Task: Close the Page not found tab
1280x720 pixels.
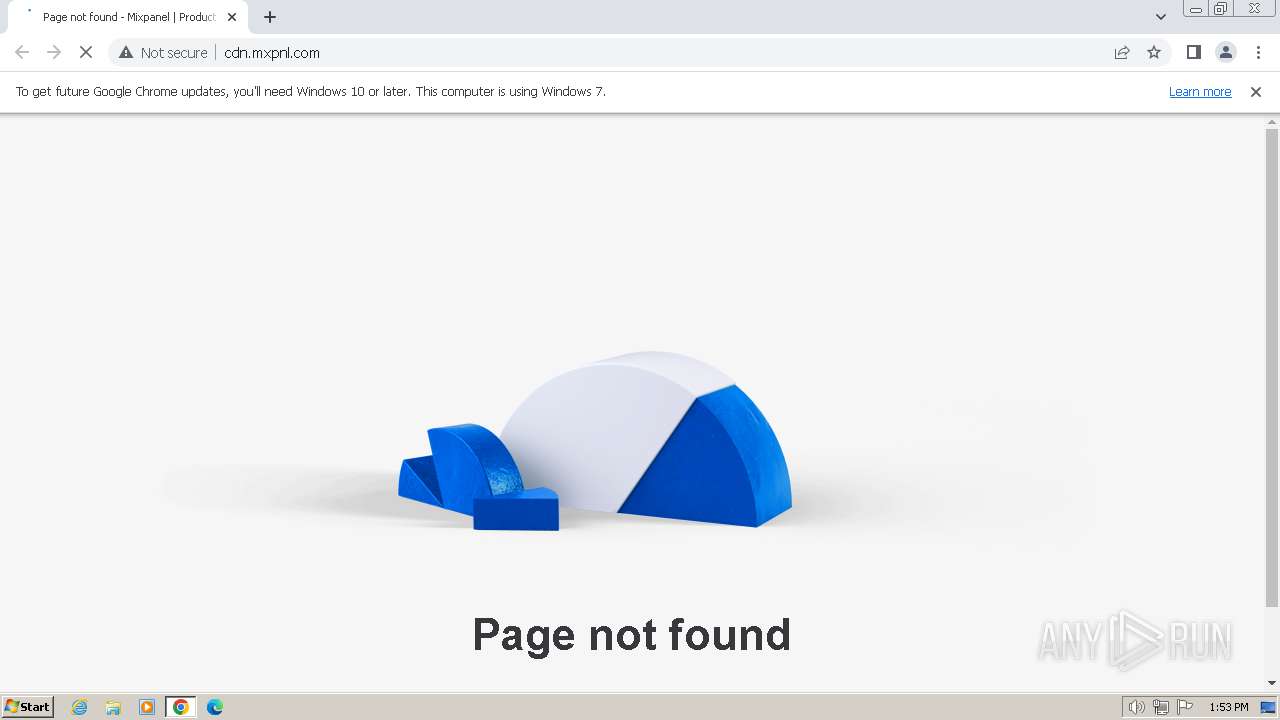Action: click(x=232, y=17)
